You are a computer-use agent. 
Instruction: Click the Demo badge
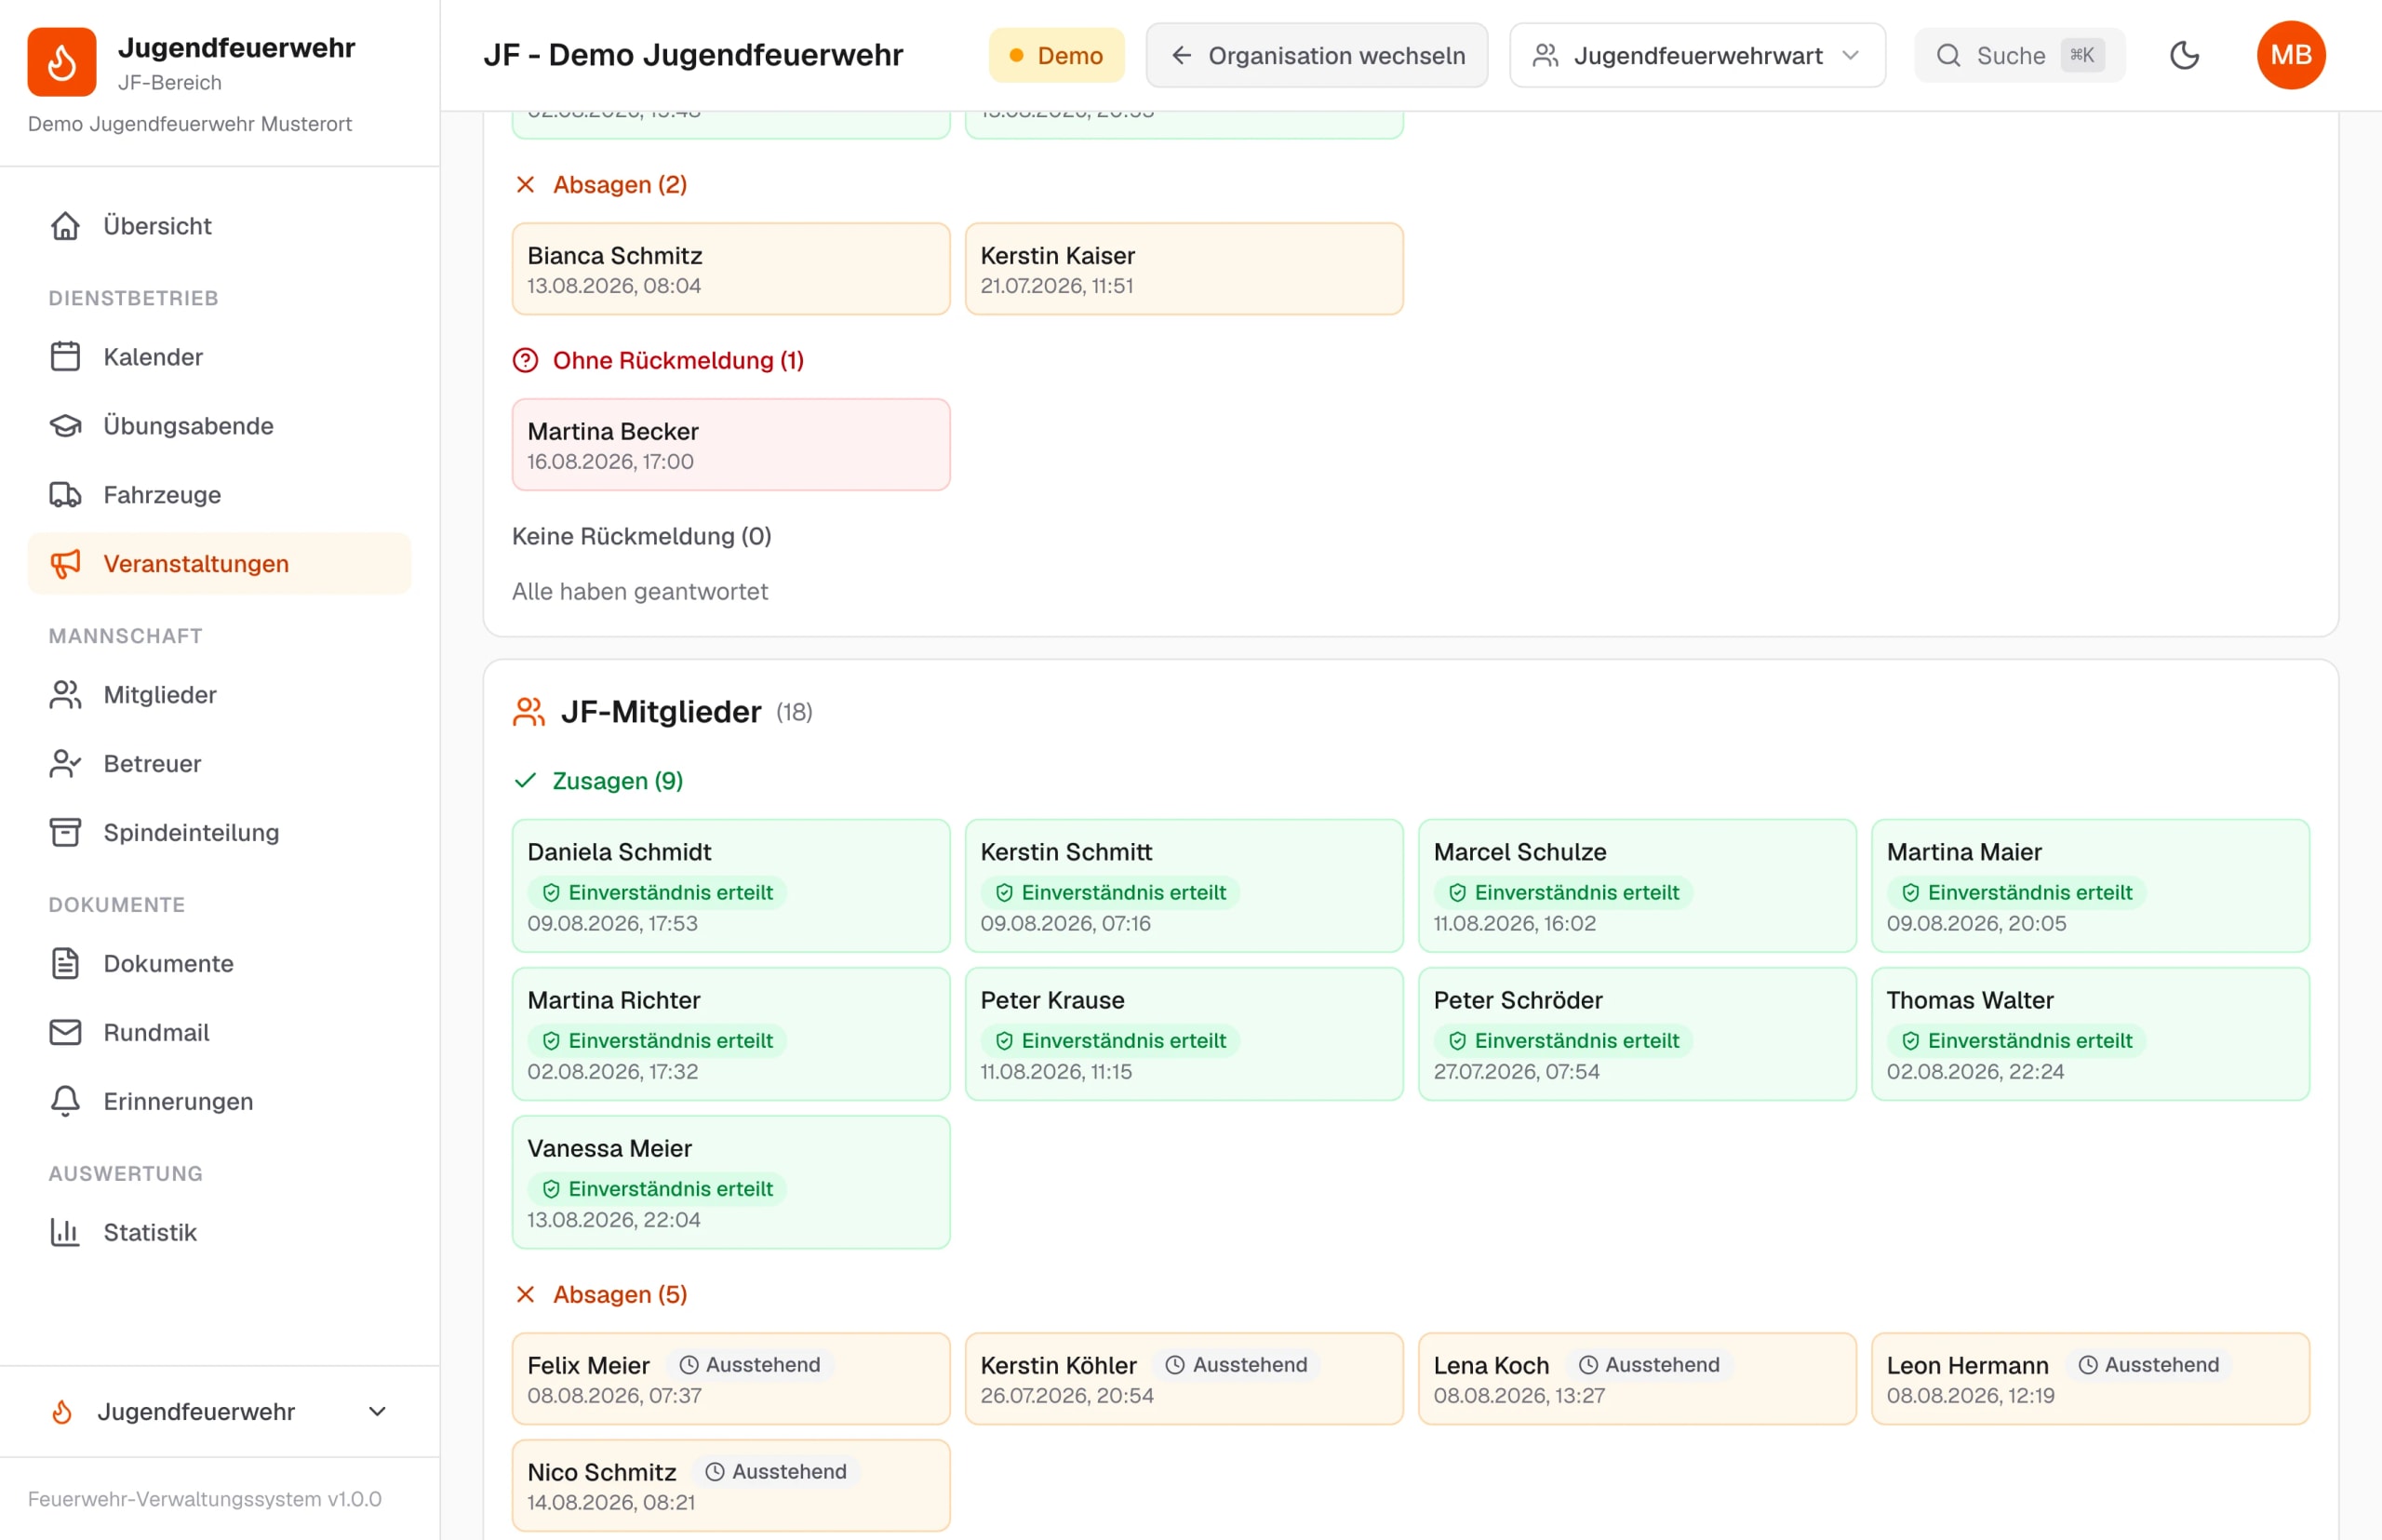1056,55
